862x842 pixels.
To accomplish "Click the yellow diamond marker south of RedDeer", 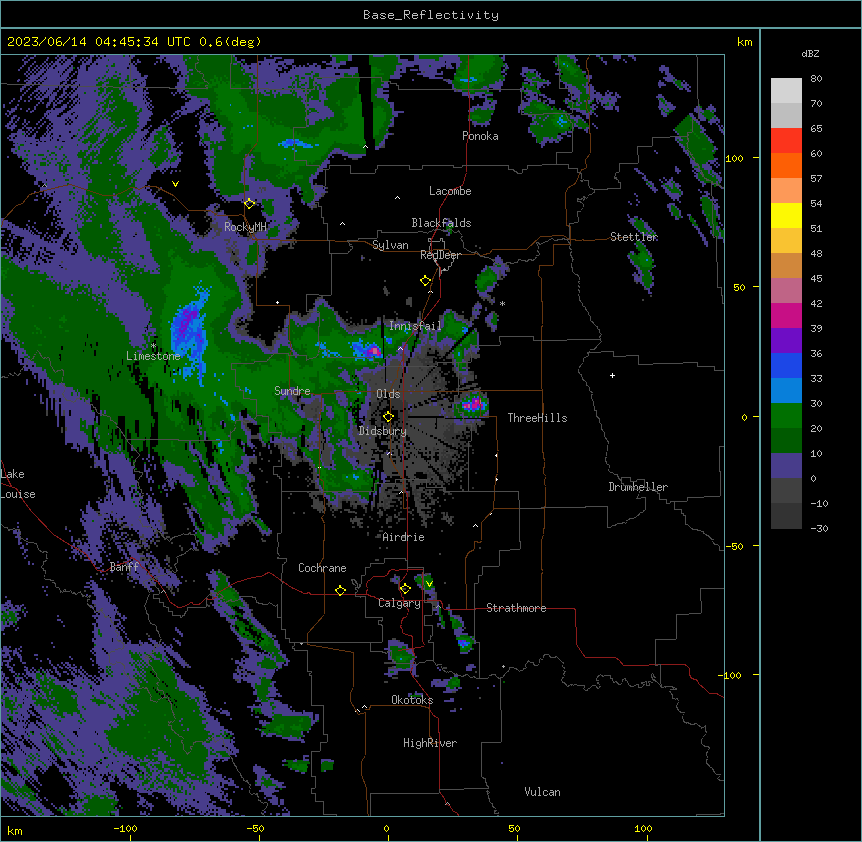I will click(x=426, y=281).
